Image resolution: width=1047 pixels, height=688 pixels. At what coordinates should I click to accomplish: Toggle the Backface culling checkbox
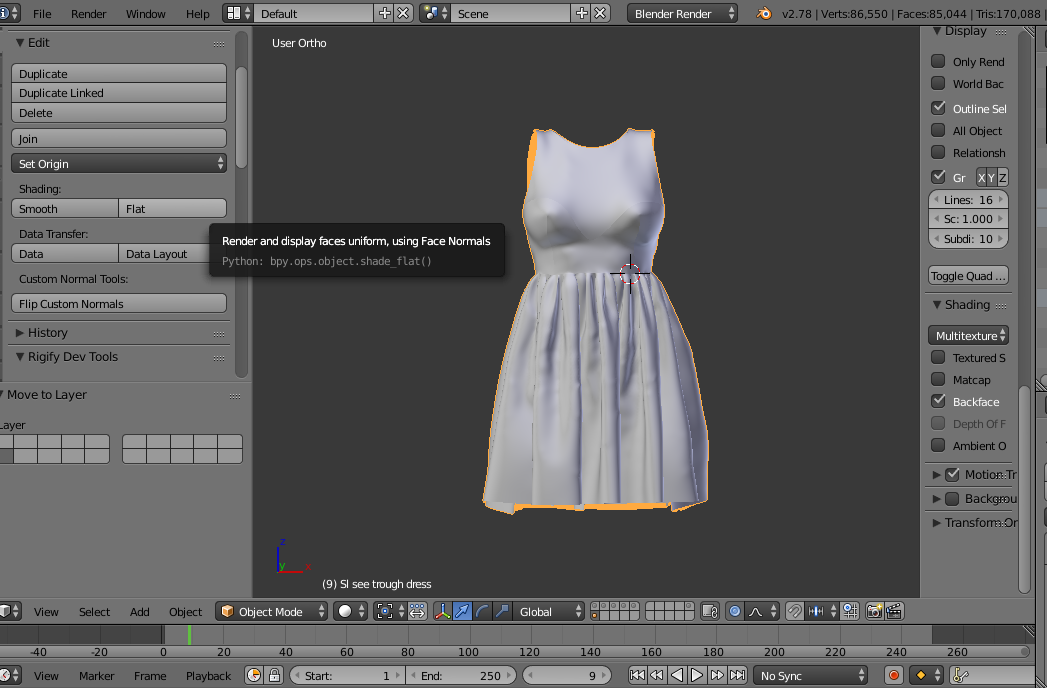[x=938, y=401]
